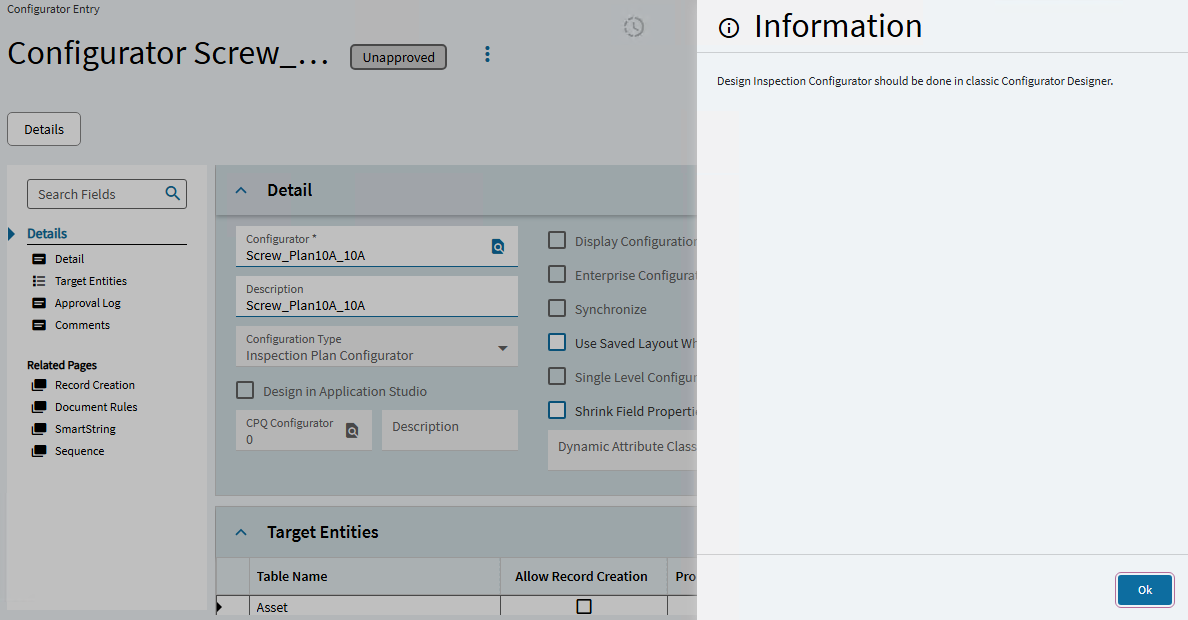Click the Ok button in Information panel

tap(1144, 590)
